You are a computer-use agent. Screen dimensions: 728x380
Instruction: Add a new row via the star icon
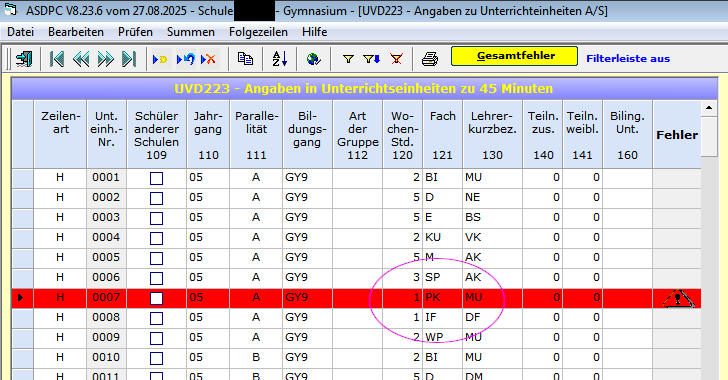click(160, 59)
